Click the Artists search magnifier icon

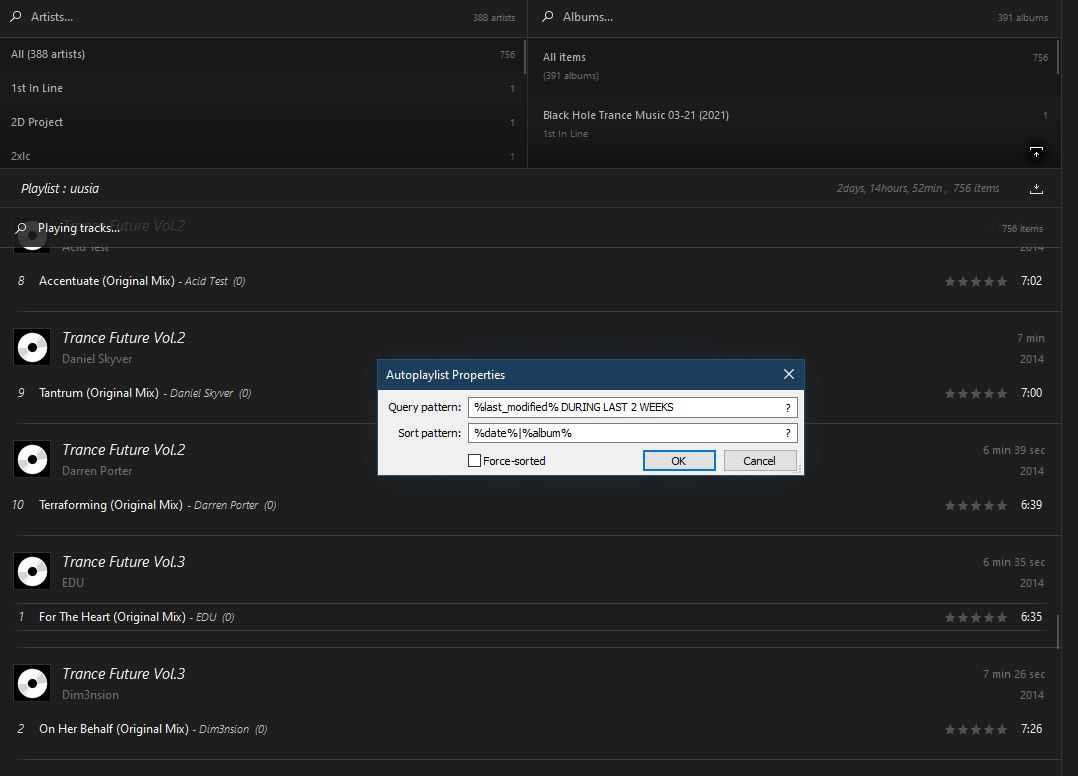(16, 16)
